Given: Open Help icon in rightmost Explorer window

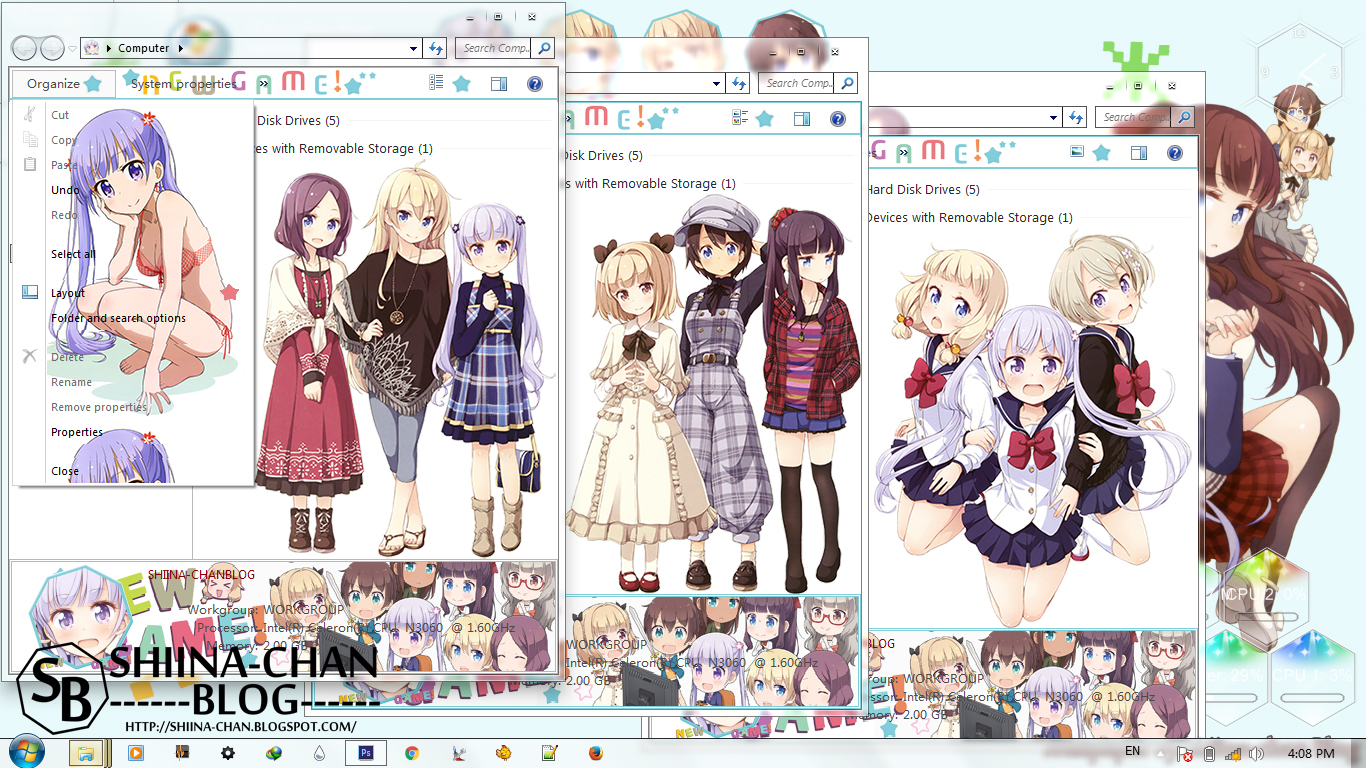Looking at the screenshot, I should pyautogui.click(x=1175, y=153).
